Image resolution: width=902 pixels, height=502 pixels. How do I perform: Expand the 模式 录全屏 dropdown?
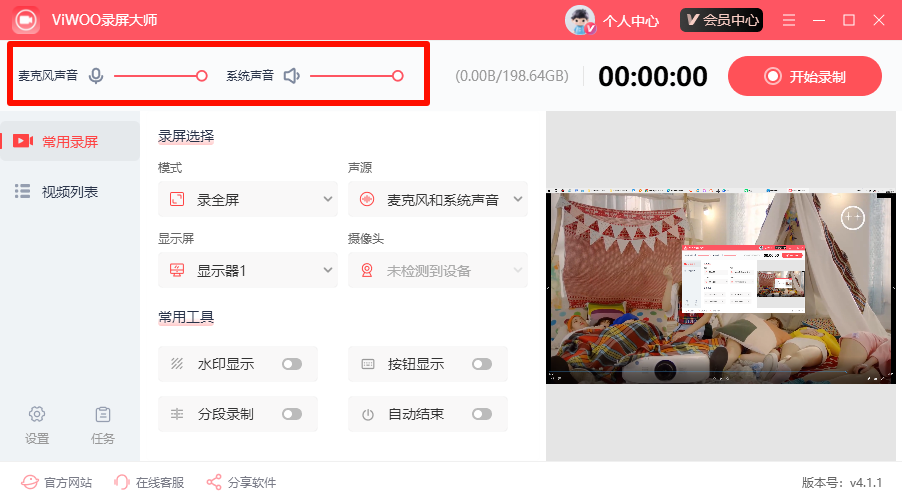point(248,200)
